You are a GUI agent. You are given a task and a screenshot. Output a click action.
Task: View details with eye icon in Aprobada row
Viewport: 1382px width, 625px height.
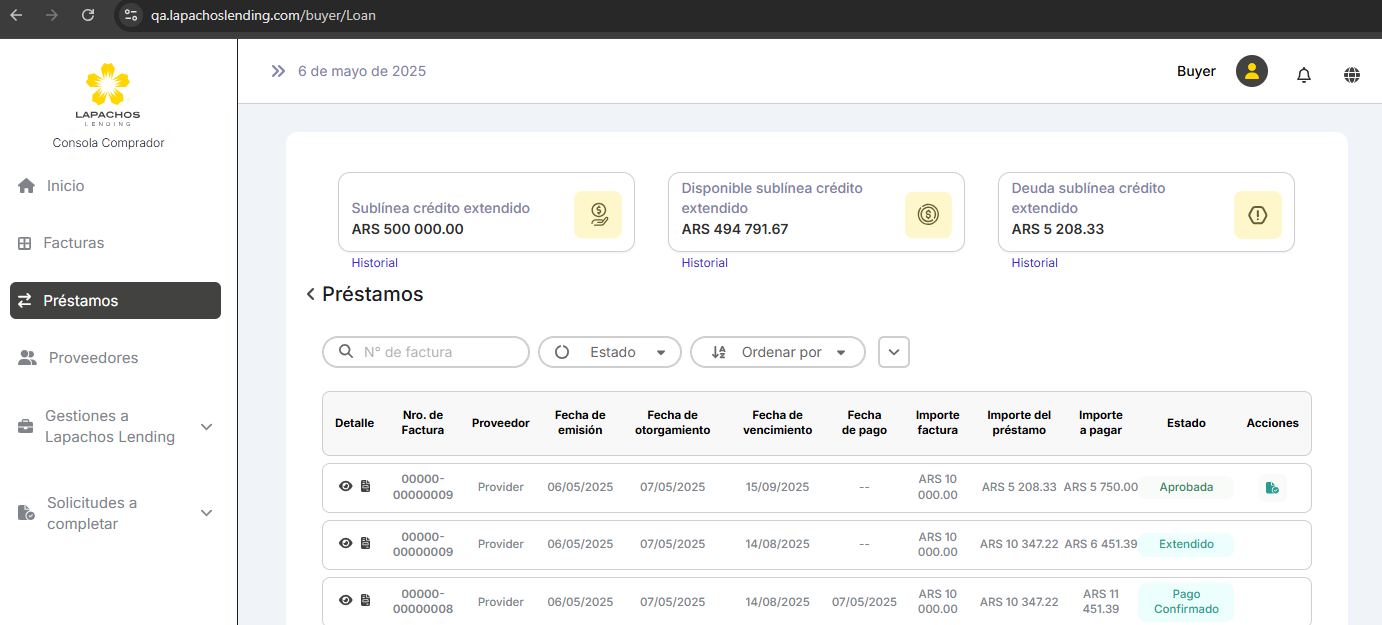point(345,487)
